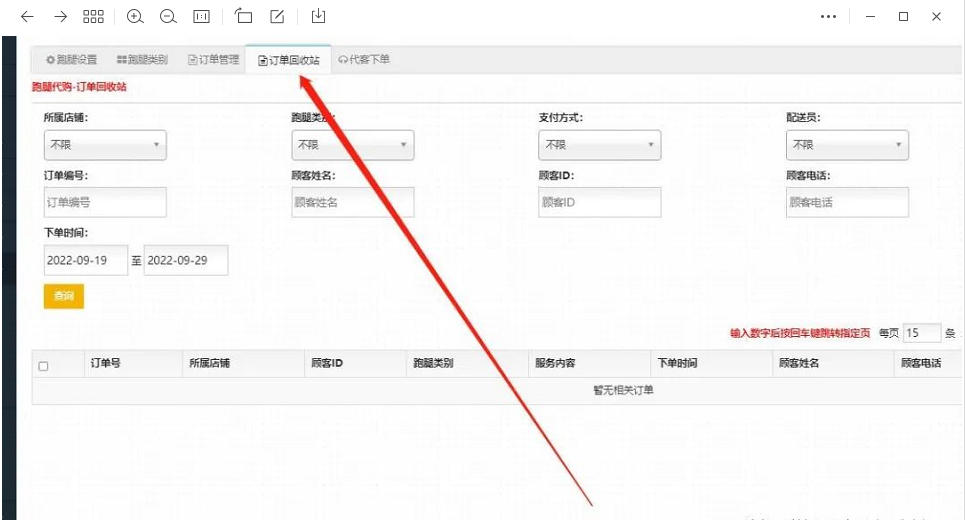
Task: Rotate the image using the rotate icon
Action: (x=244, y=17)
